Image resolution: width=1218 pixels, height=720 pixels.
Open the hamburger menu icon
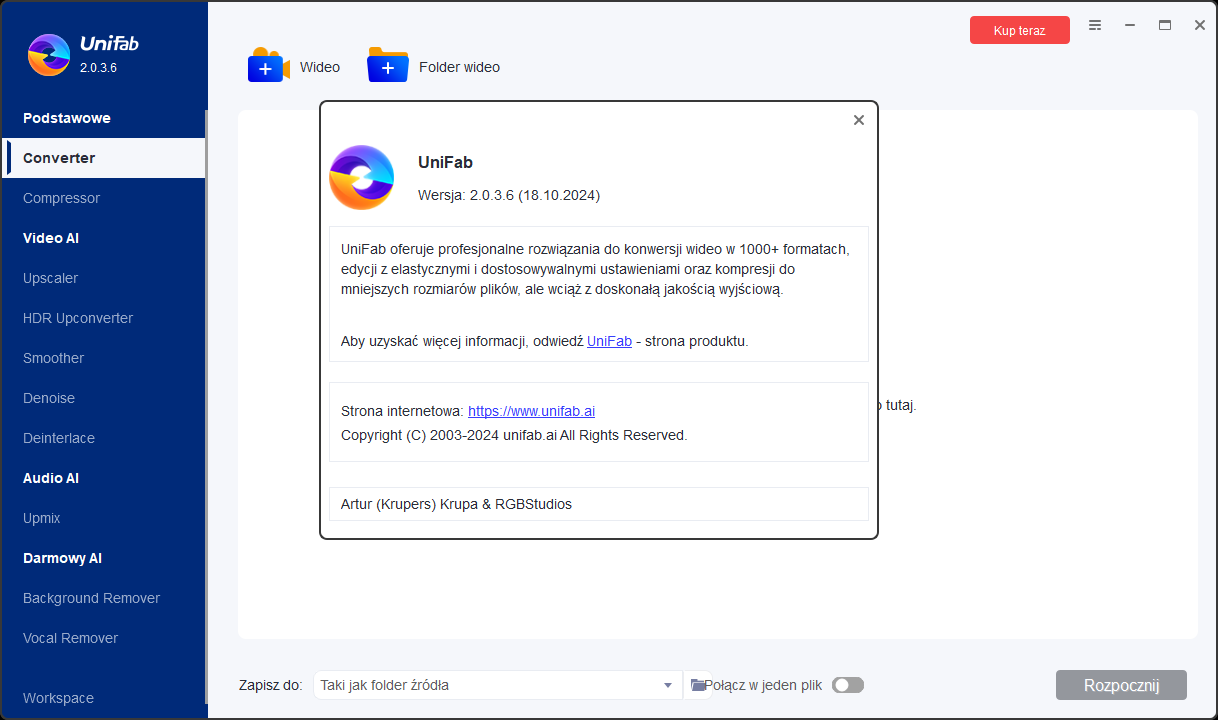(x=1095, y=25)
